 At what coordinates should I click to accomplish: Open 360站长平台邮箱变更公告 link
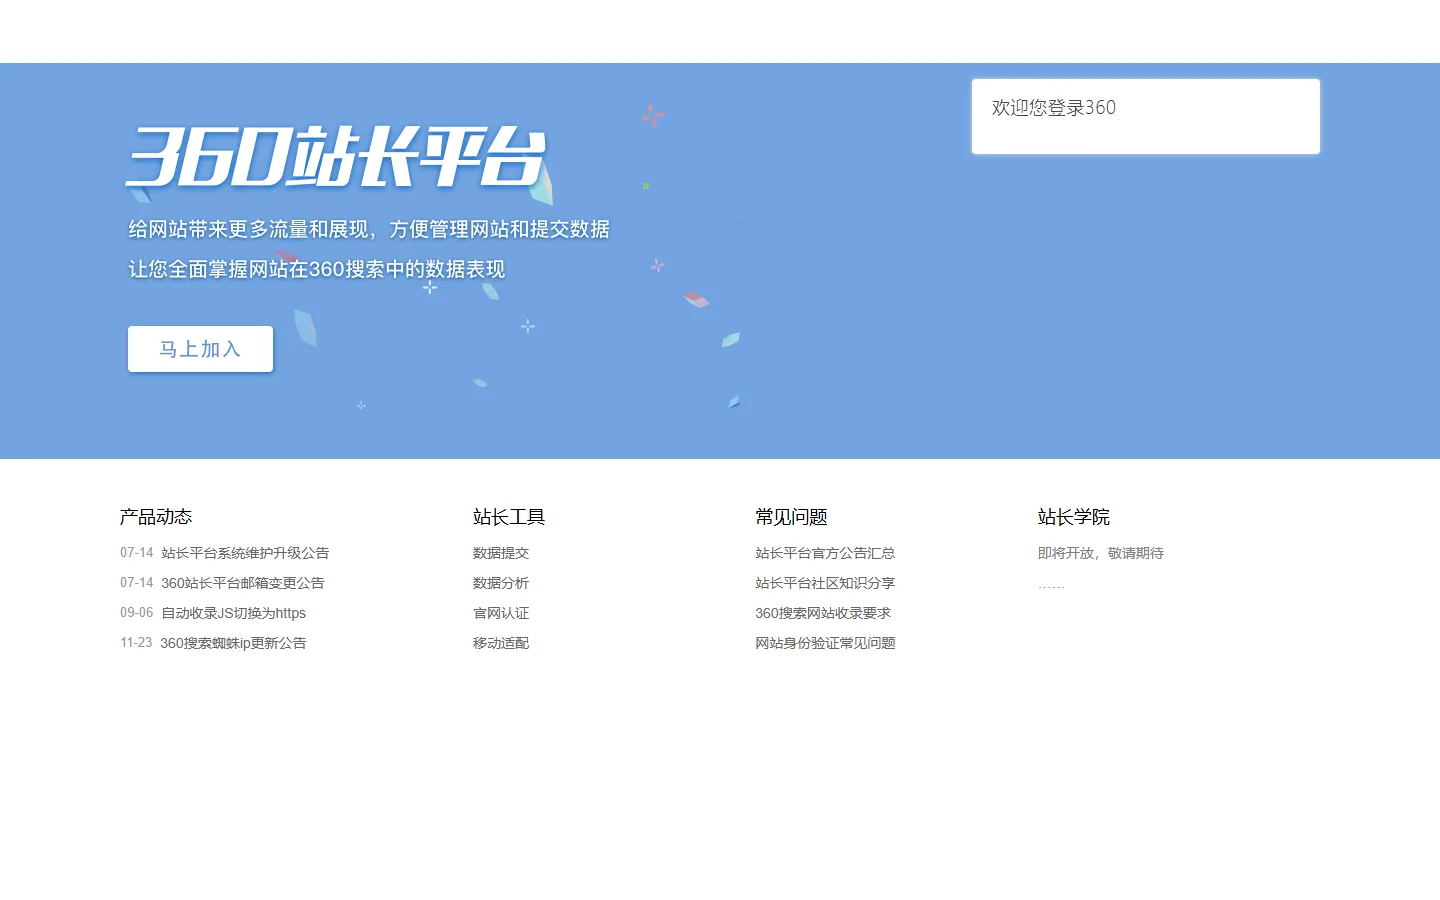click(x=243, y=583)
